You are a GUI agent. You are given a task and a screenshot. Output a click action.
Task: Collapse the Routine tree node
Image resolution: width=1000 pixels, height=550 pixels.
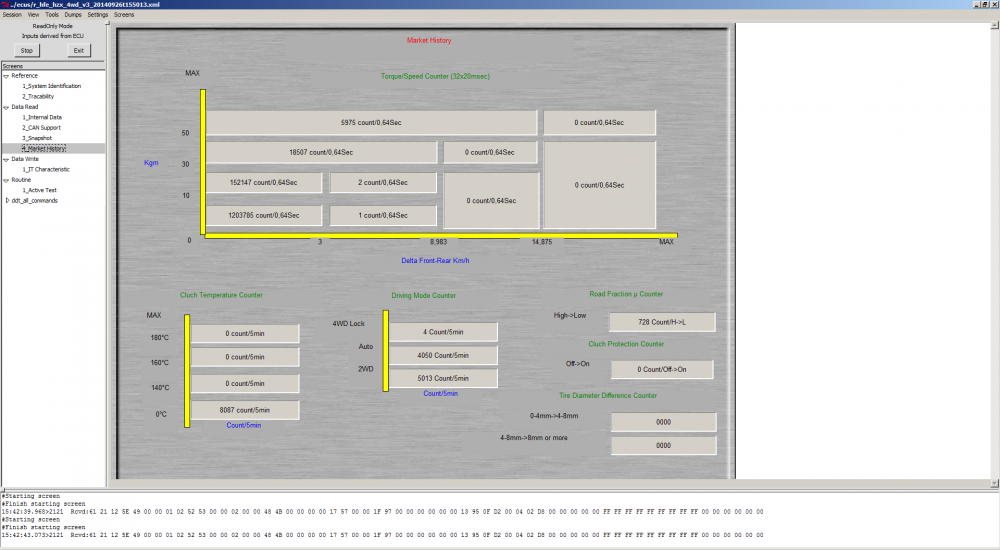click(x=6, y=181)
